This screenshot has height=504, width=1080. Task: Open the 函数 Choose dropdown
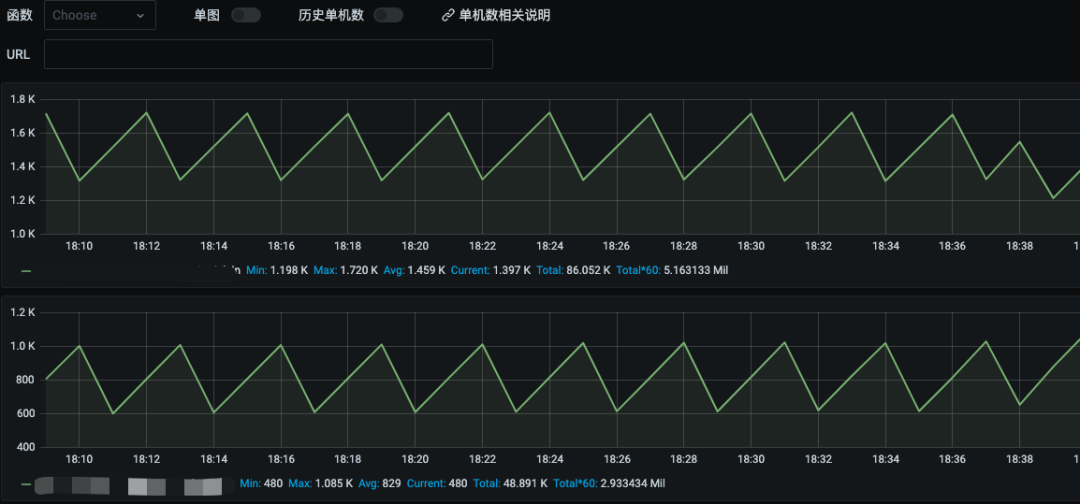100,15
